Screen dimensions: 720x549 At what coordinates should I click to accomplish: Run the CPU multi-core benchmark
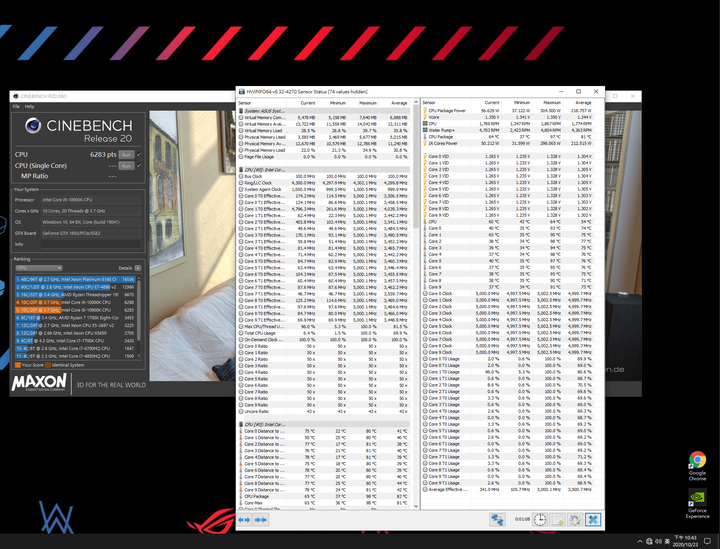tap(126, 155)
